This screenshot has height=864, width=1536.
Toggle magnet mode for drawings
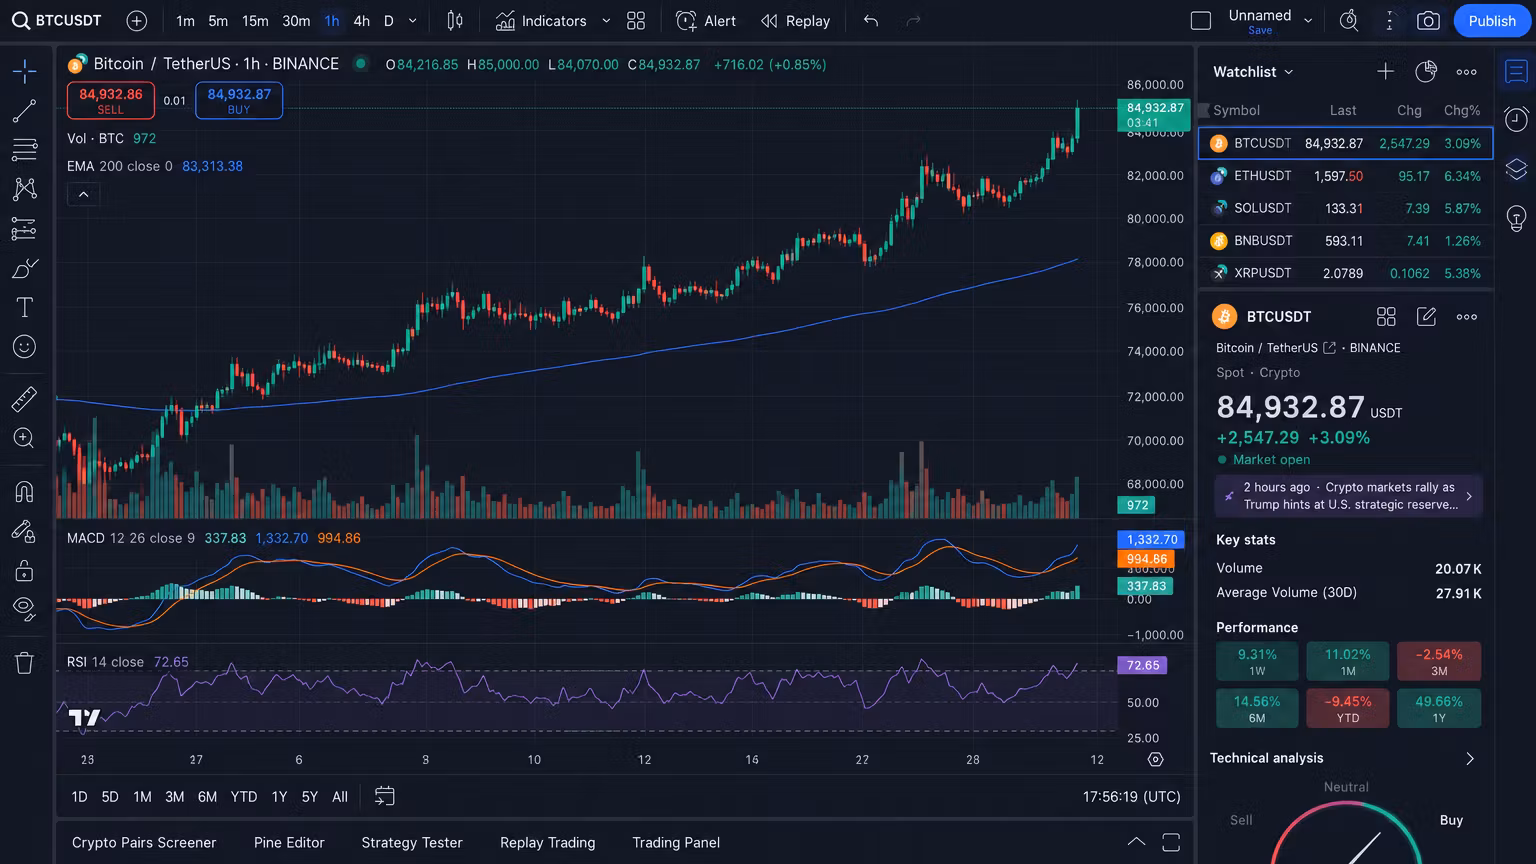pyautogui.click(x=24, y=491)
